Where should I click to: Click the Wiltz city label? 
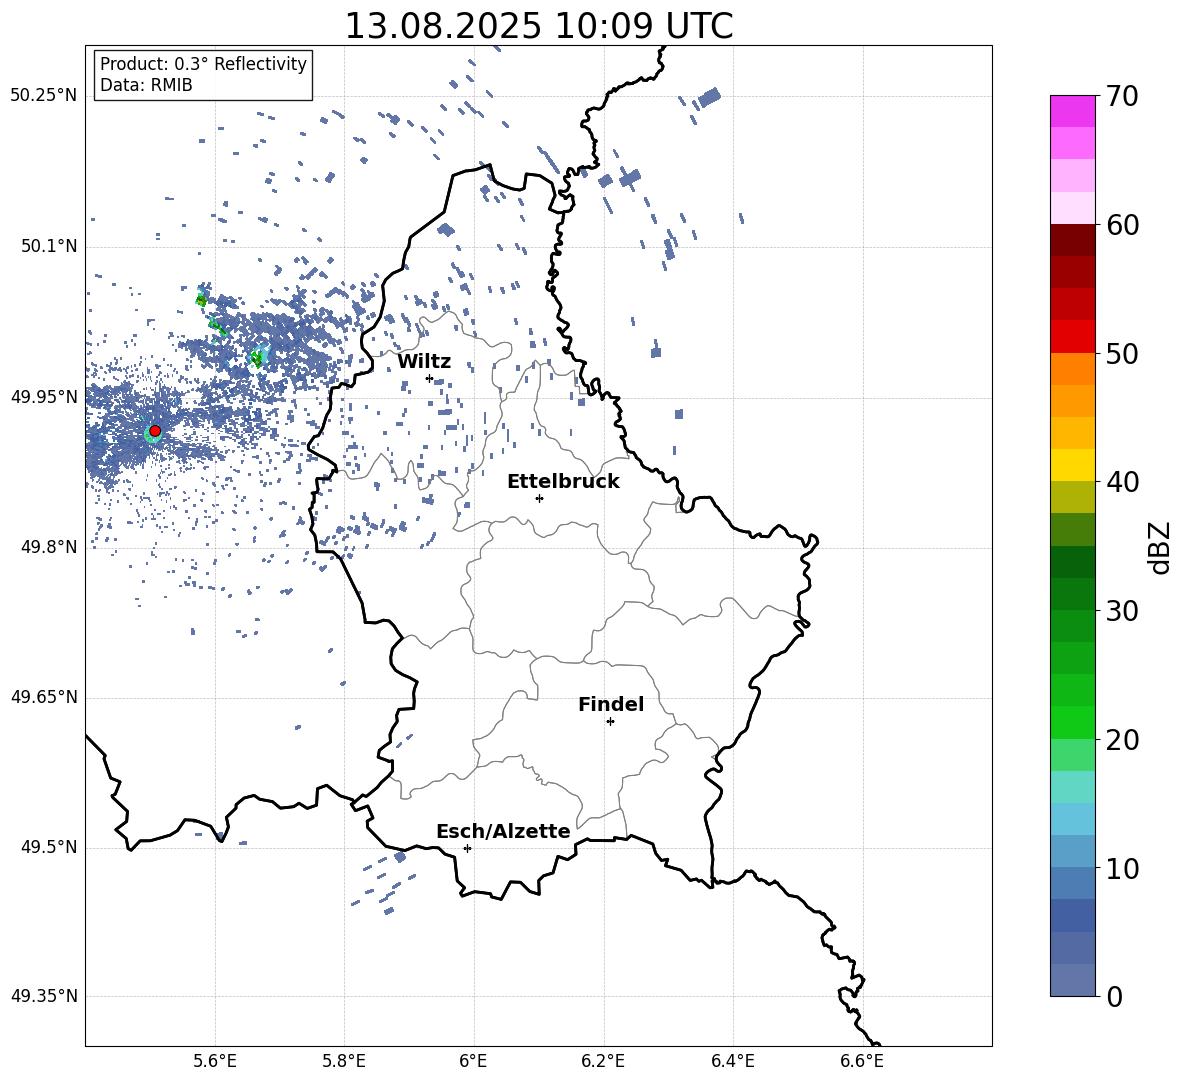pos(424,362)
